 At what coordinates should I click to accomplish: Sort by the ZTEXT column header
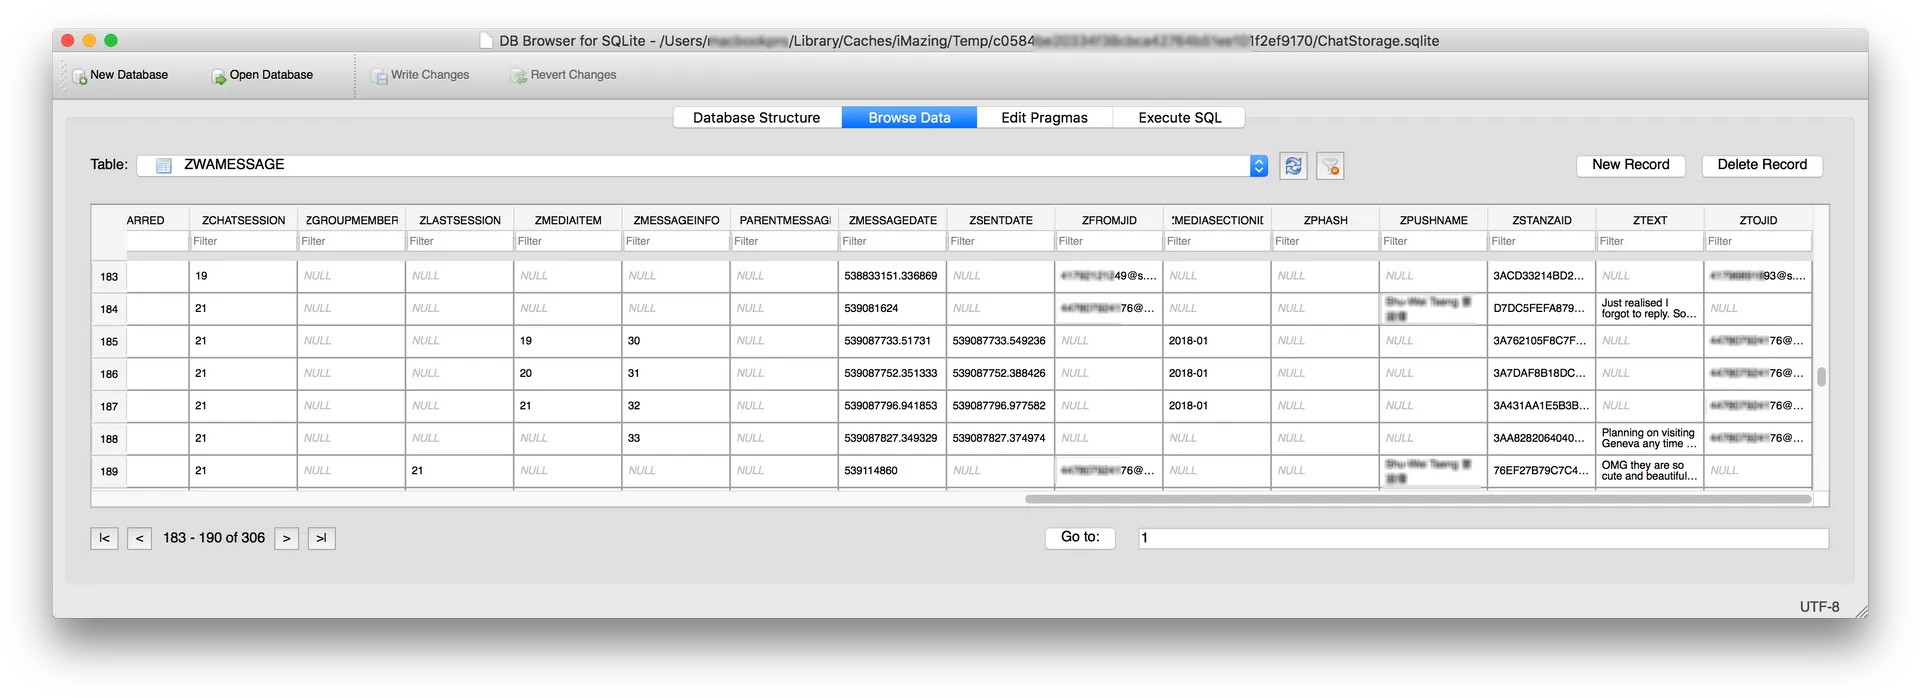[x=1650, y=220]
